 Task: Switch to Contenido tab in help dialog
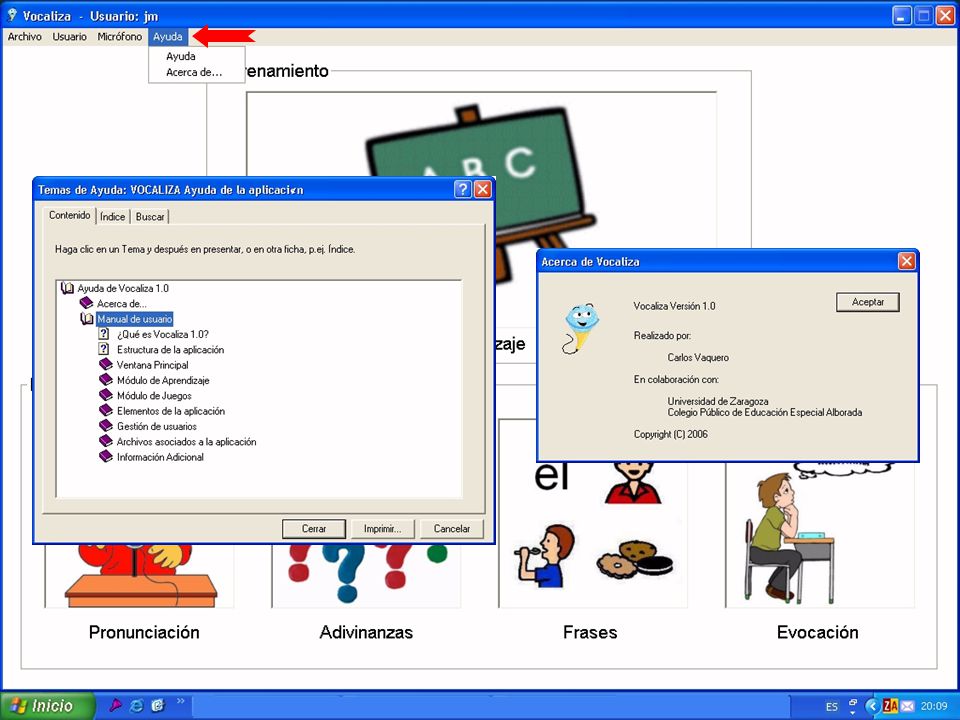click(69, 216)
